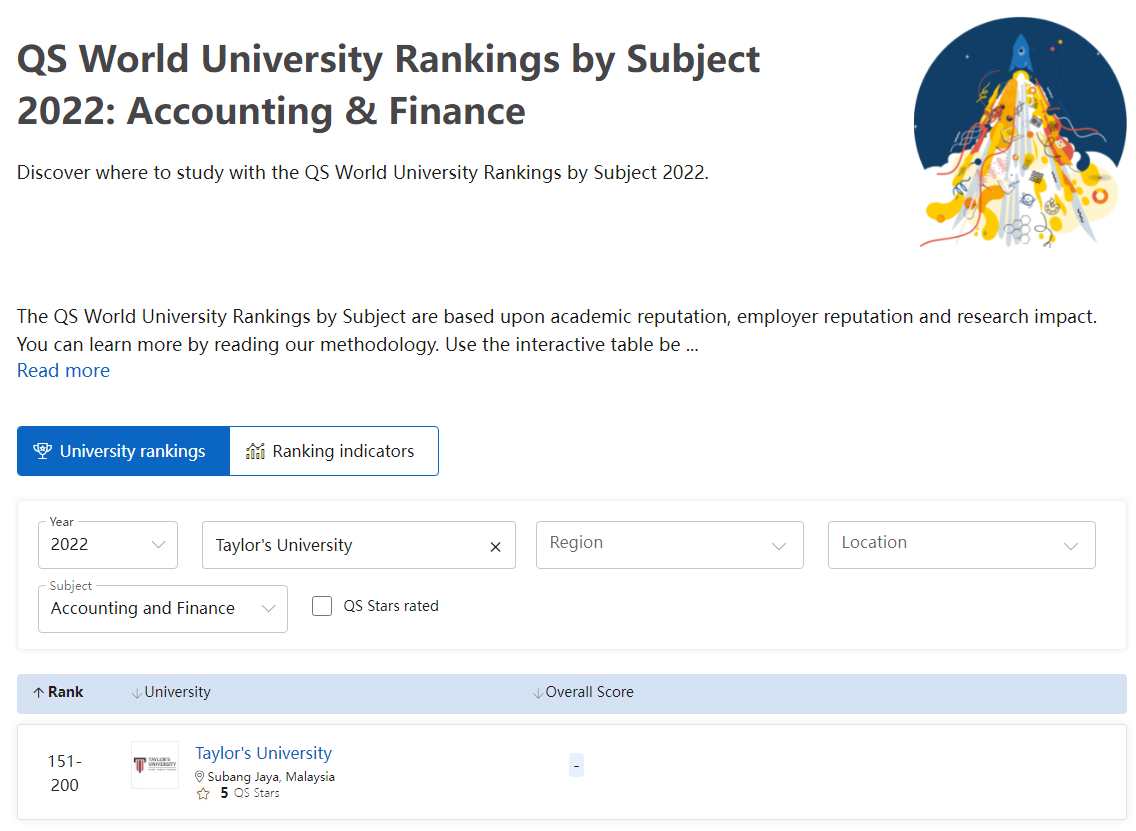Image resolution: width=1136 pixels, height=831 pixels.
Task: Click the star icon beside 5 QS Stars
Action: [x=203, y=793]
